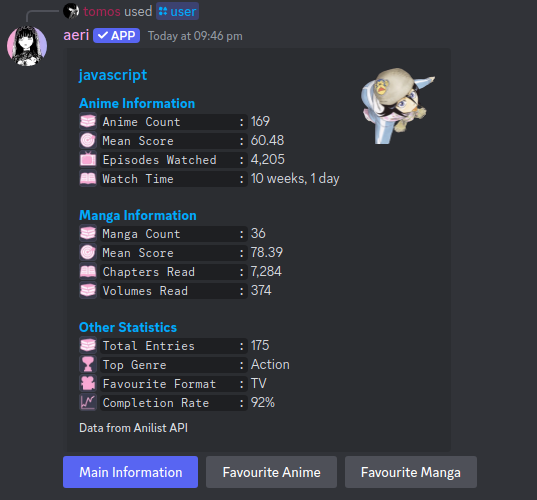Click the Anime Count stack emoji
The image size is (537, 500).
click(x=88, y=121)
